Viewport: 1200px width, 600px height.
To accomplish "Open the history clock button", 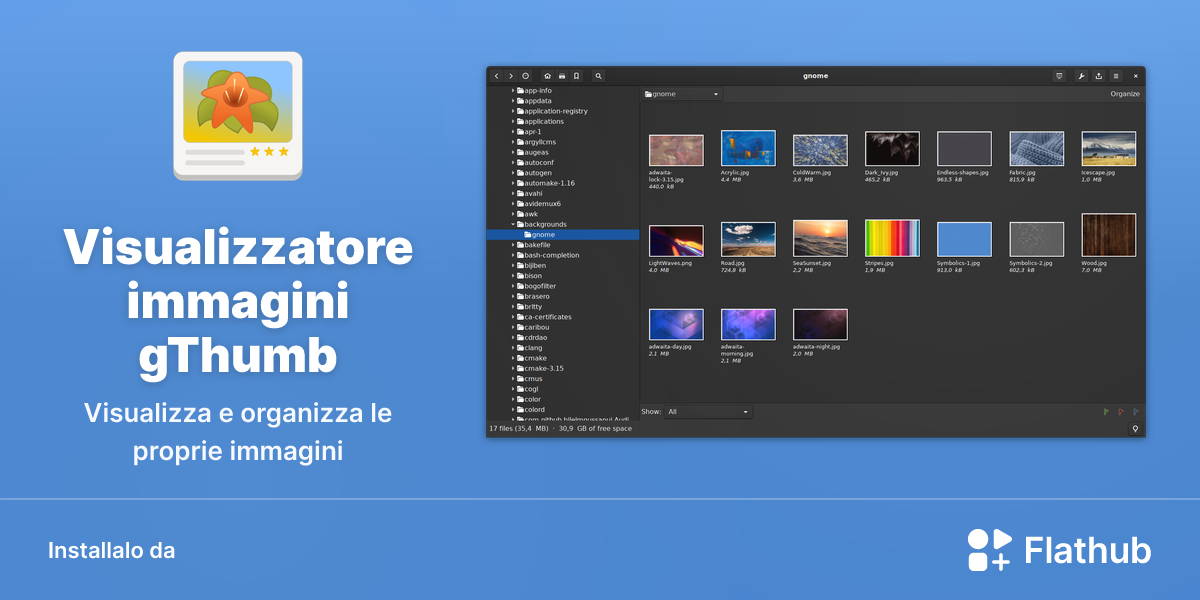I will pos(525,76).
